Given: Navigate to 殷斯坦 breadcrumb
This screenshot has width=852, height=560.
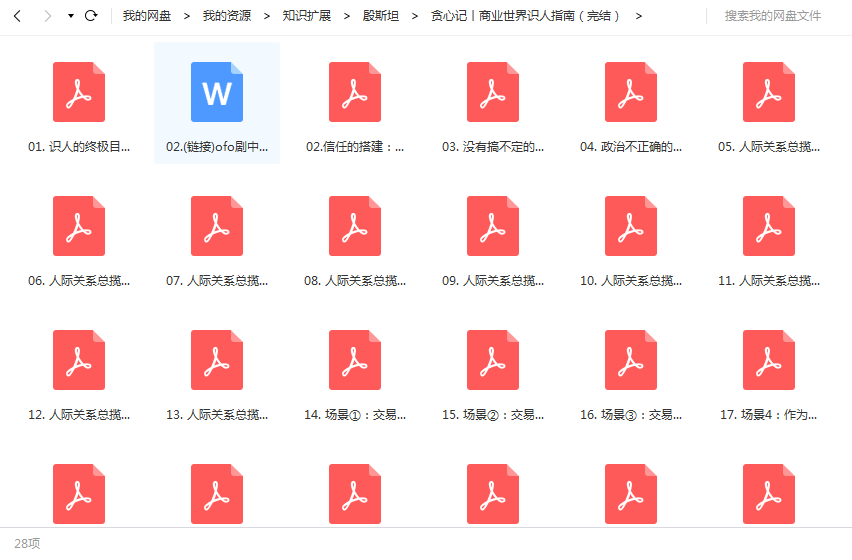Looking at the screenshot, I should (x=380, y=16).
